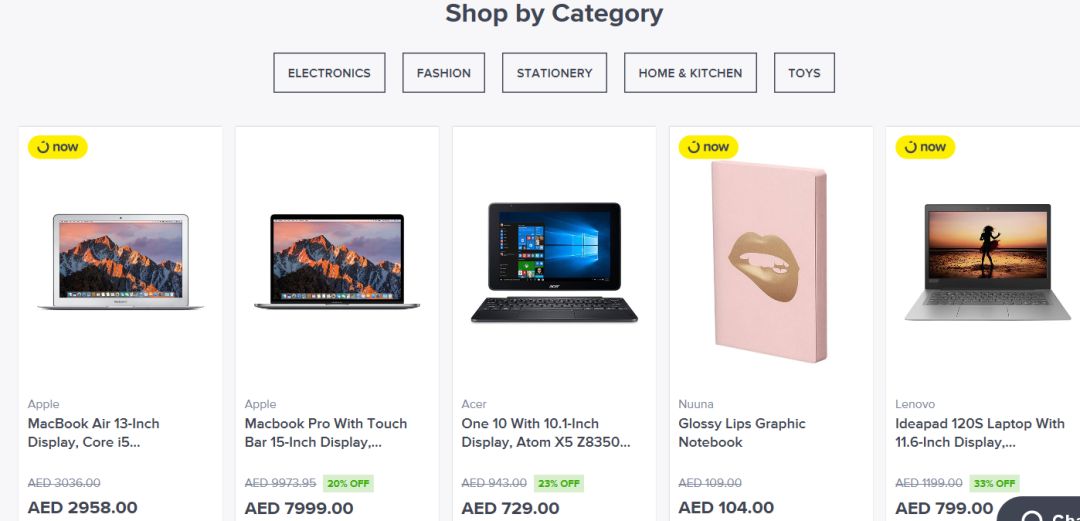Open the 'Glossy Lips Graphic Notebook' link

[x=742, y=433]
